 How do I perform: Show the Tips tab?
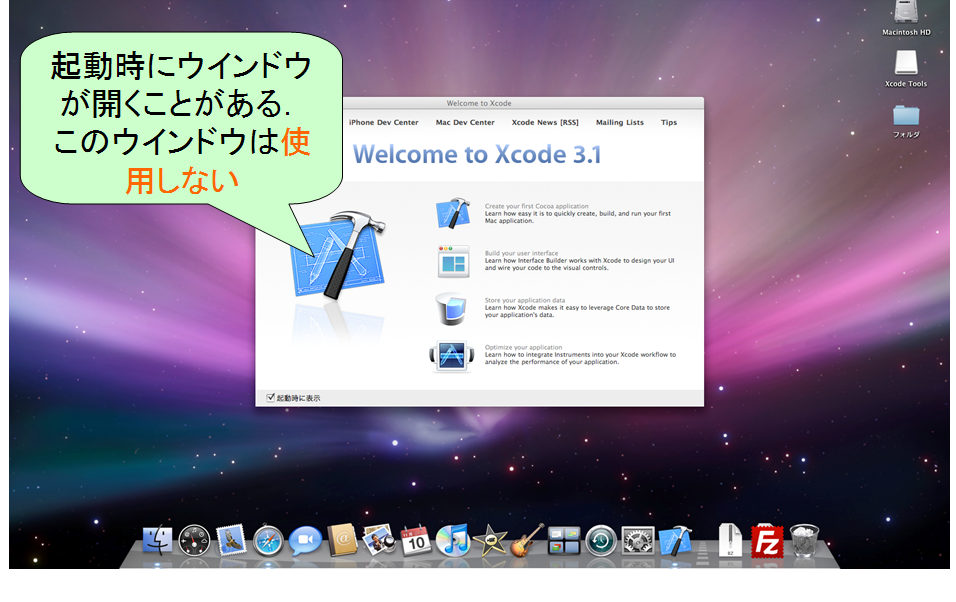669,123
